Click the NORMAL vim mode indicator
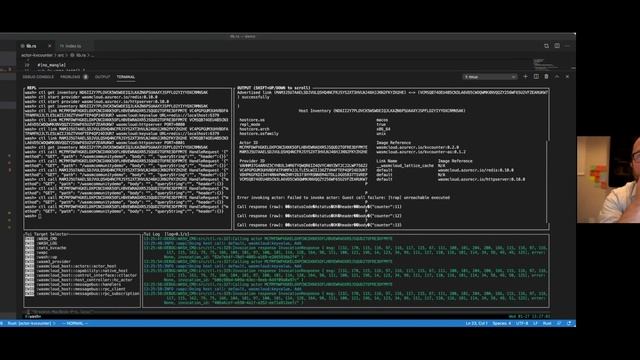The height and width of the screenshot is (360, 640). [x=75, y=324]
